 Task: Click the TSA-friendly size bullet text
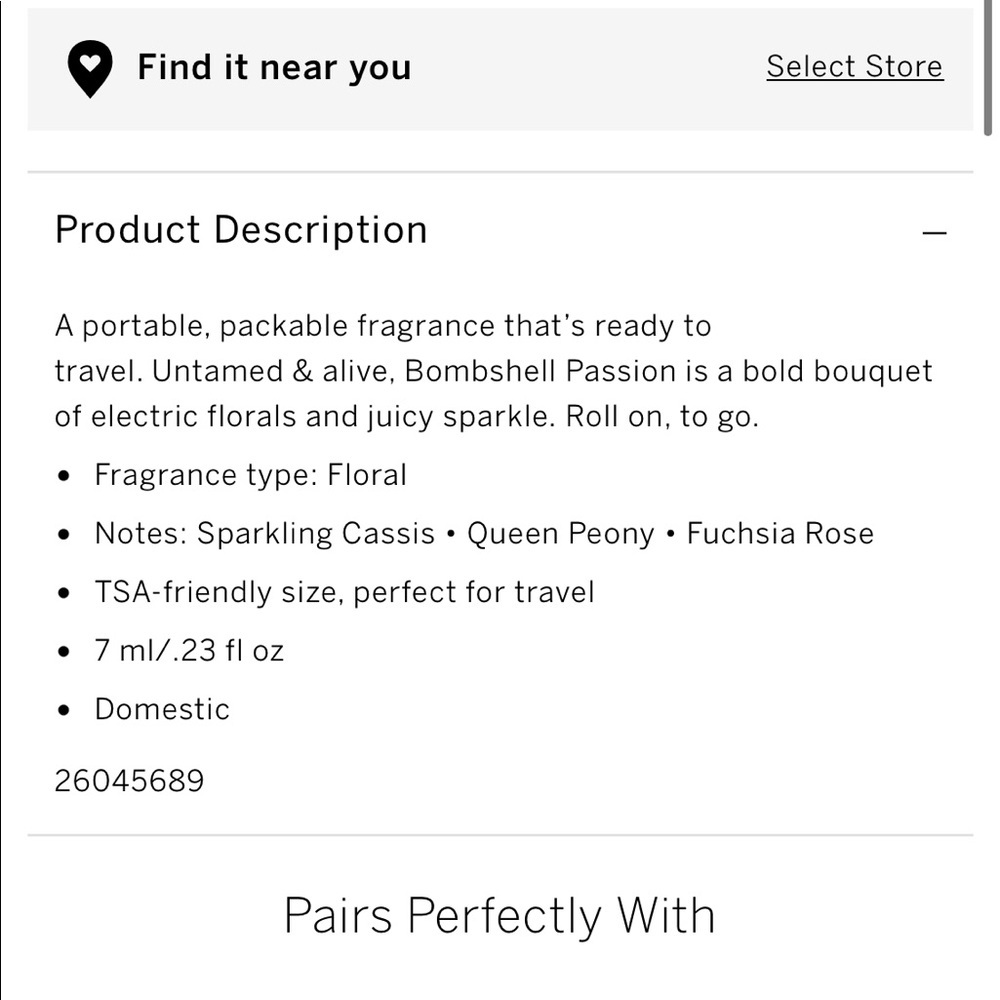(344, 592)
